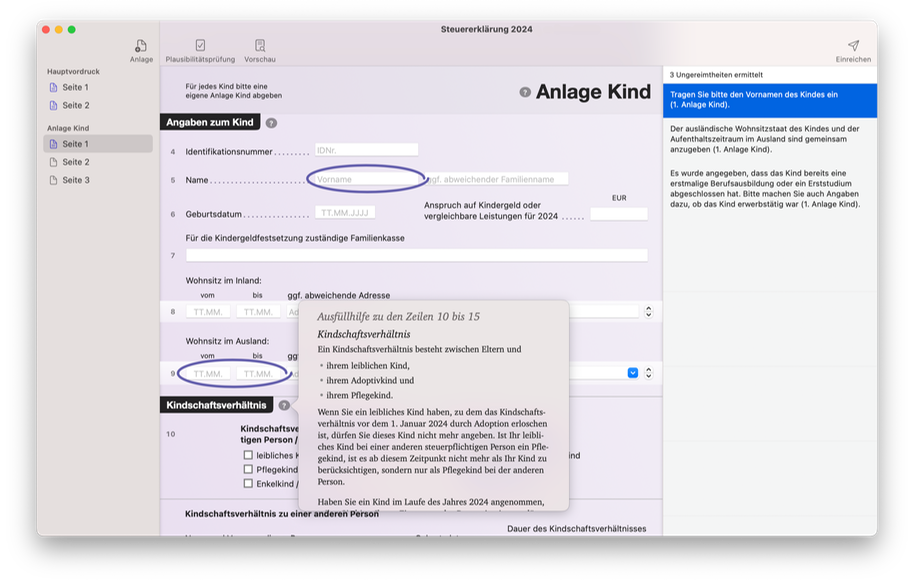Click help icon next to Kindschaftsverhältnis heading
Viewport: 915px width, 580px height.
pyautogui.click(x=284, y=406)
